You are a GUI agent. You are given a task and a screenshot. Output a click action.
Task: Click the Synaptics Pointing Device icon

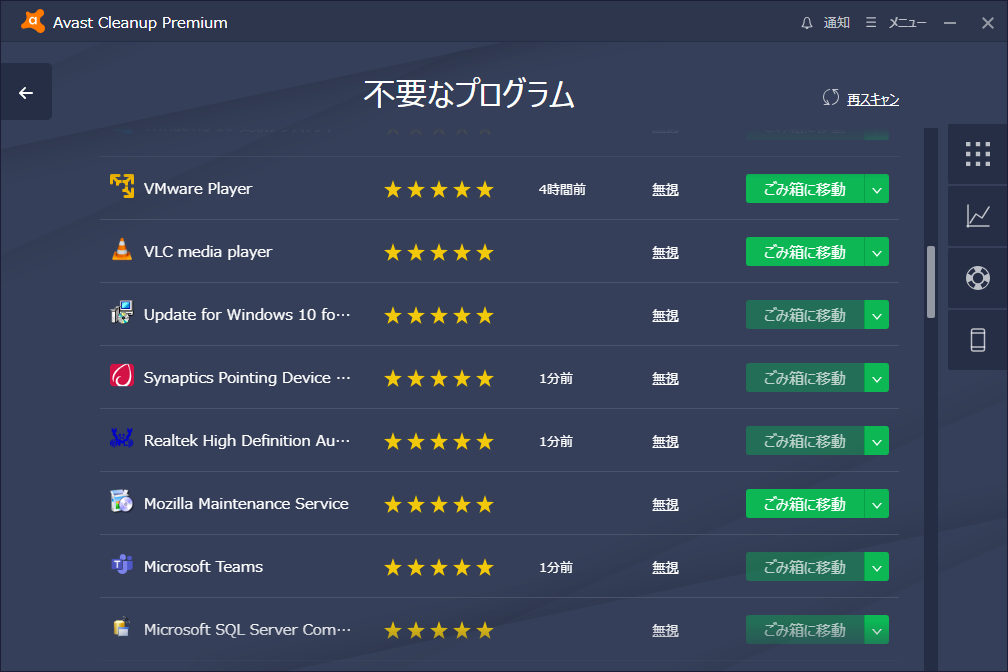120,377
